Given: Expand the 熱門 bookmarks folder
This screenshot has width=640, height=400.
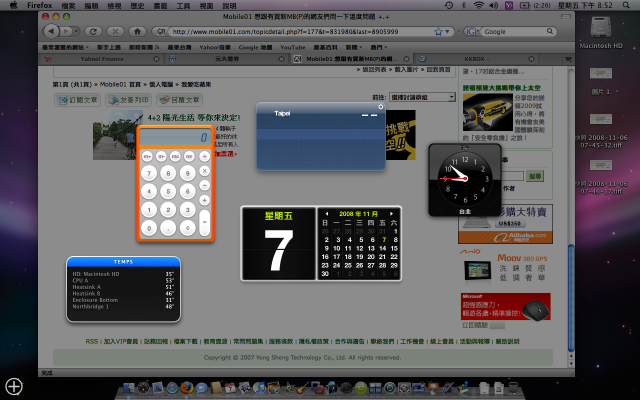Looking at the screenshot, I should pyautogui.click(x=378, y=47).
